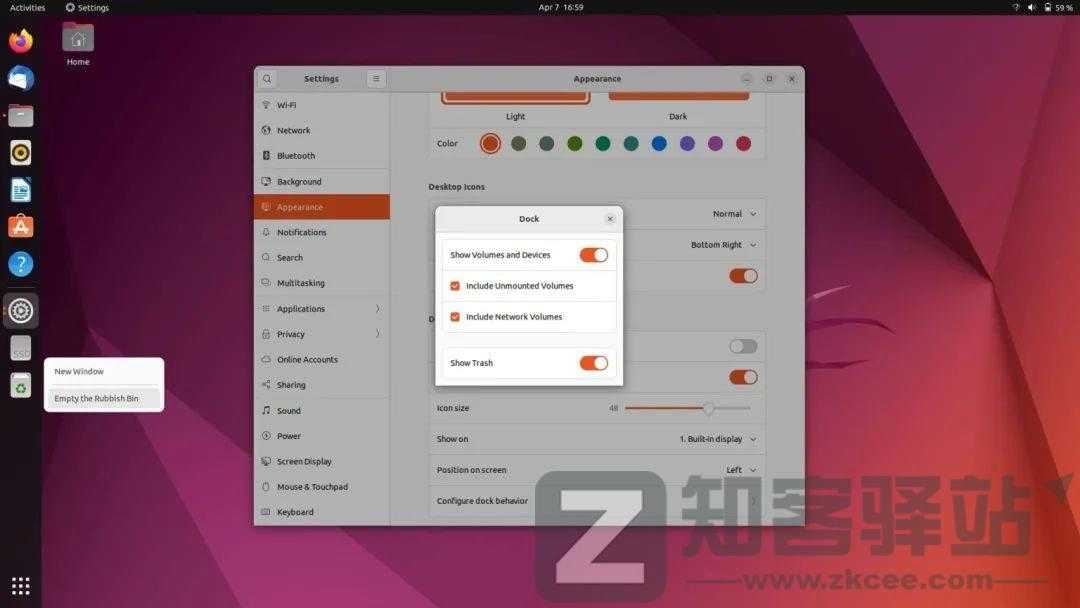1080x608 pixels.
Task: Choose Empty the Rubbish Bin from menu
Action: 96,398
